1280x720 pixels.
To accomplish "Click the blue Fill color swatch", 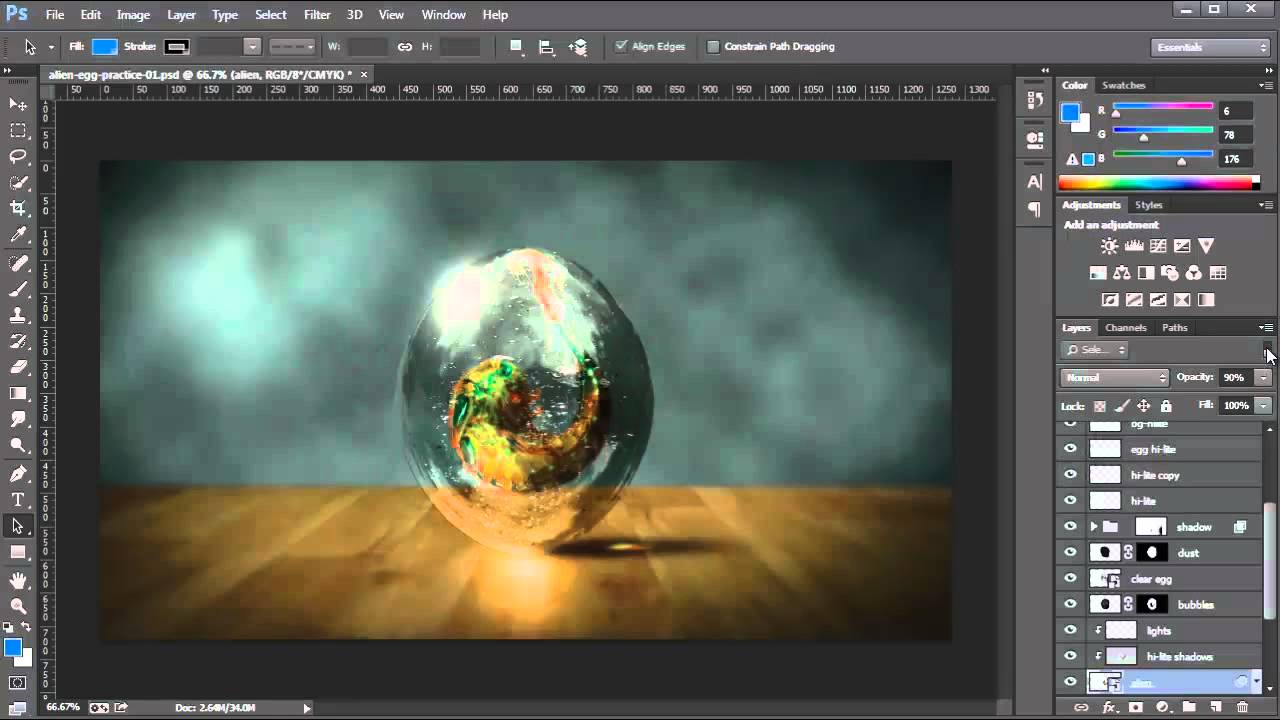I will [106, 46].
